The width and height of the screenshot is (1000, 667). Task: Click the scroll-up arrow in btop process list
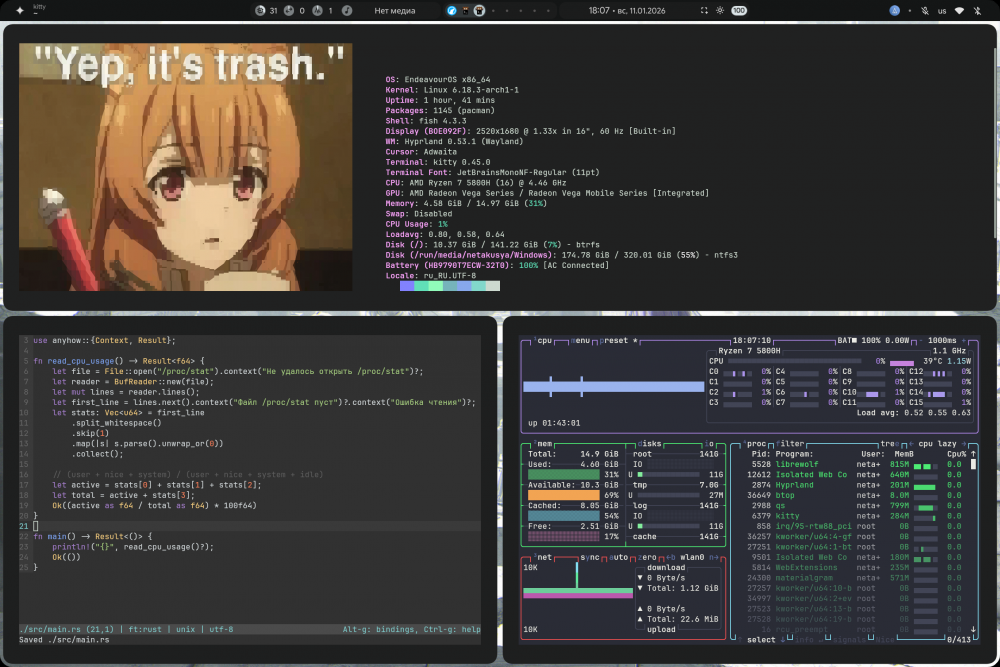[x=973, y=454]
